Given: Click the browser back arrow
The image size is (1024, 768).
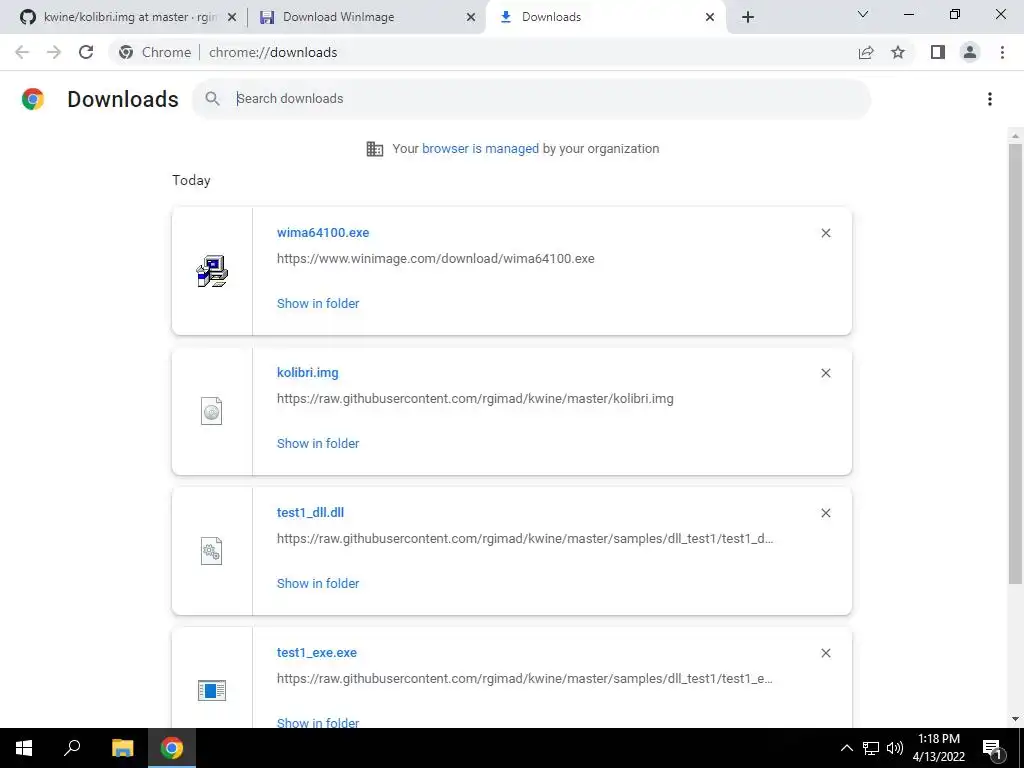Looking at the screenshot, I should pos(22,52).
